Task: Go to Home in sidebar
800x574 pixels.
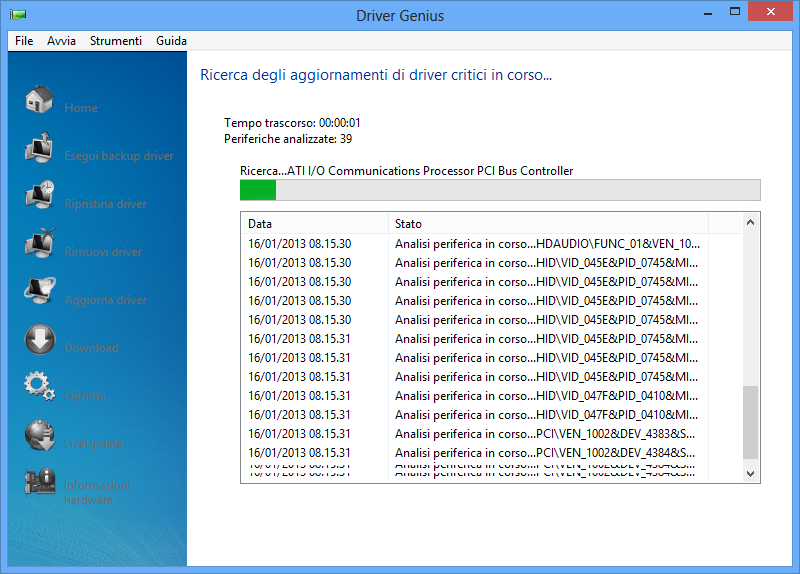Action: [81, 108]
